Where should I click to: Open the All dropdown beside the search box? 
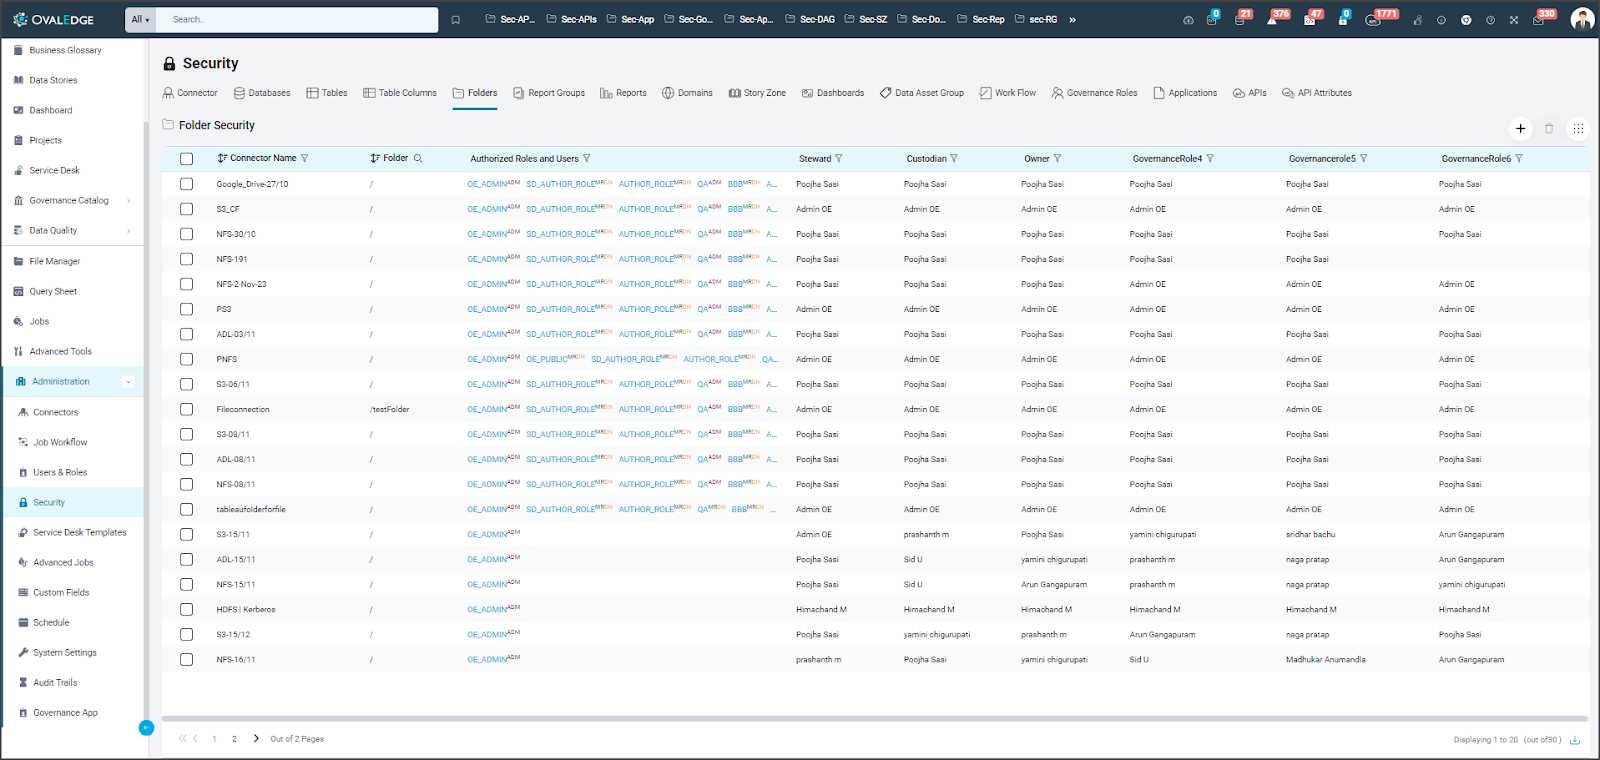[140, 19]
